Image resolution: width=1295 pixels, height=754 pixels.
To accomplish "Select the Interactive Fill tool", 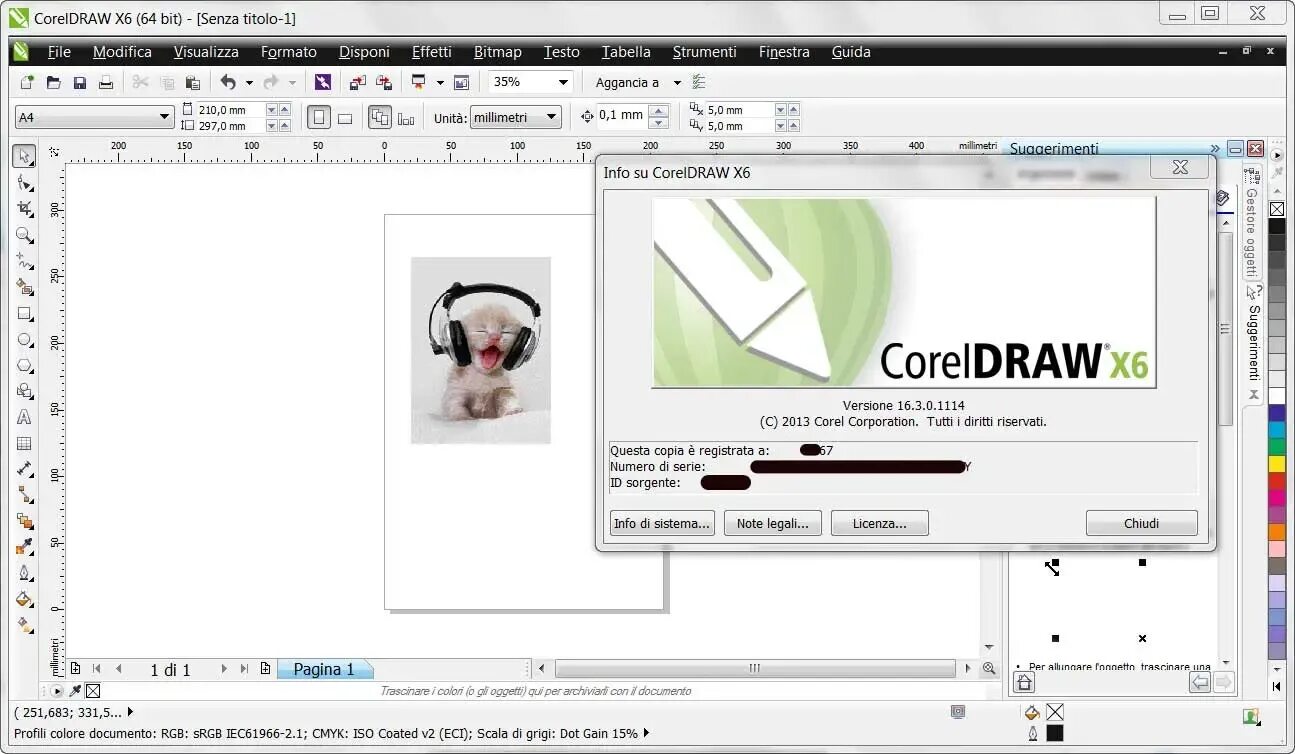I will [25, 625].
